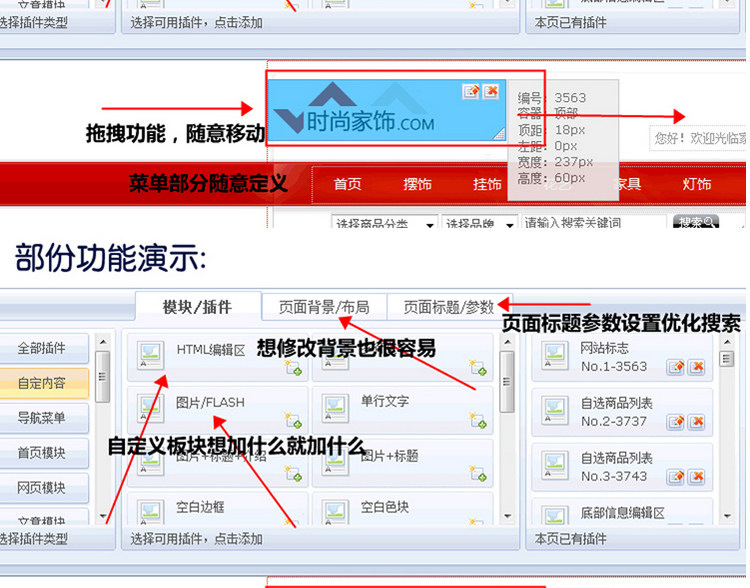
Task: Open the 家具 navigation menu item
Action: [x=628, y=184]
